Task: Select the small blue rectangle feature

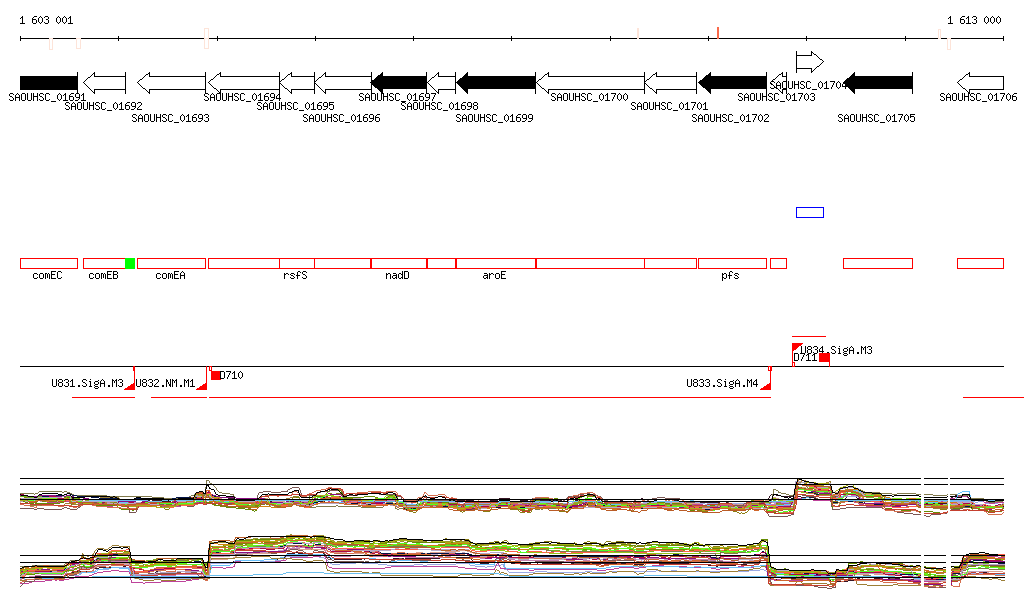Action: 809,212
